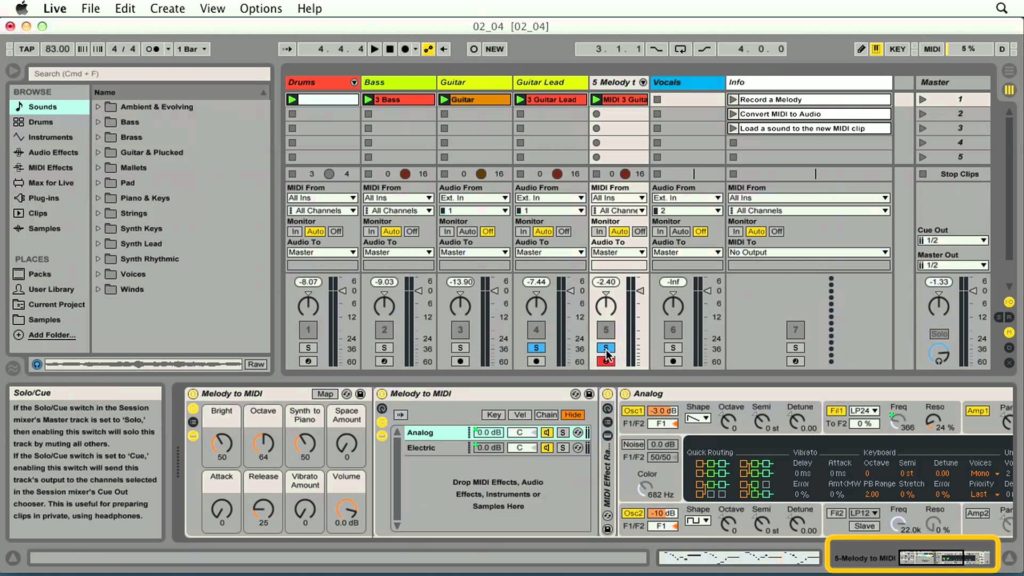Click the NEW button in the transport
1024x576 pixels.
click(493, 48)
